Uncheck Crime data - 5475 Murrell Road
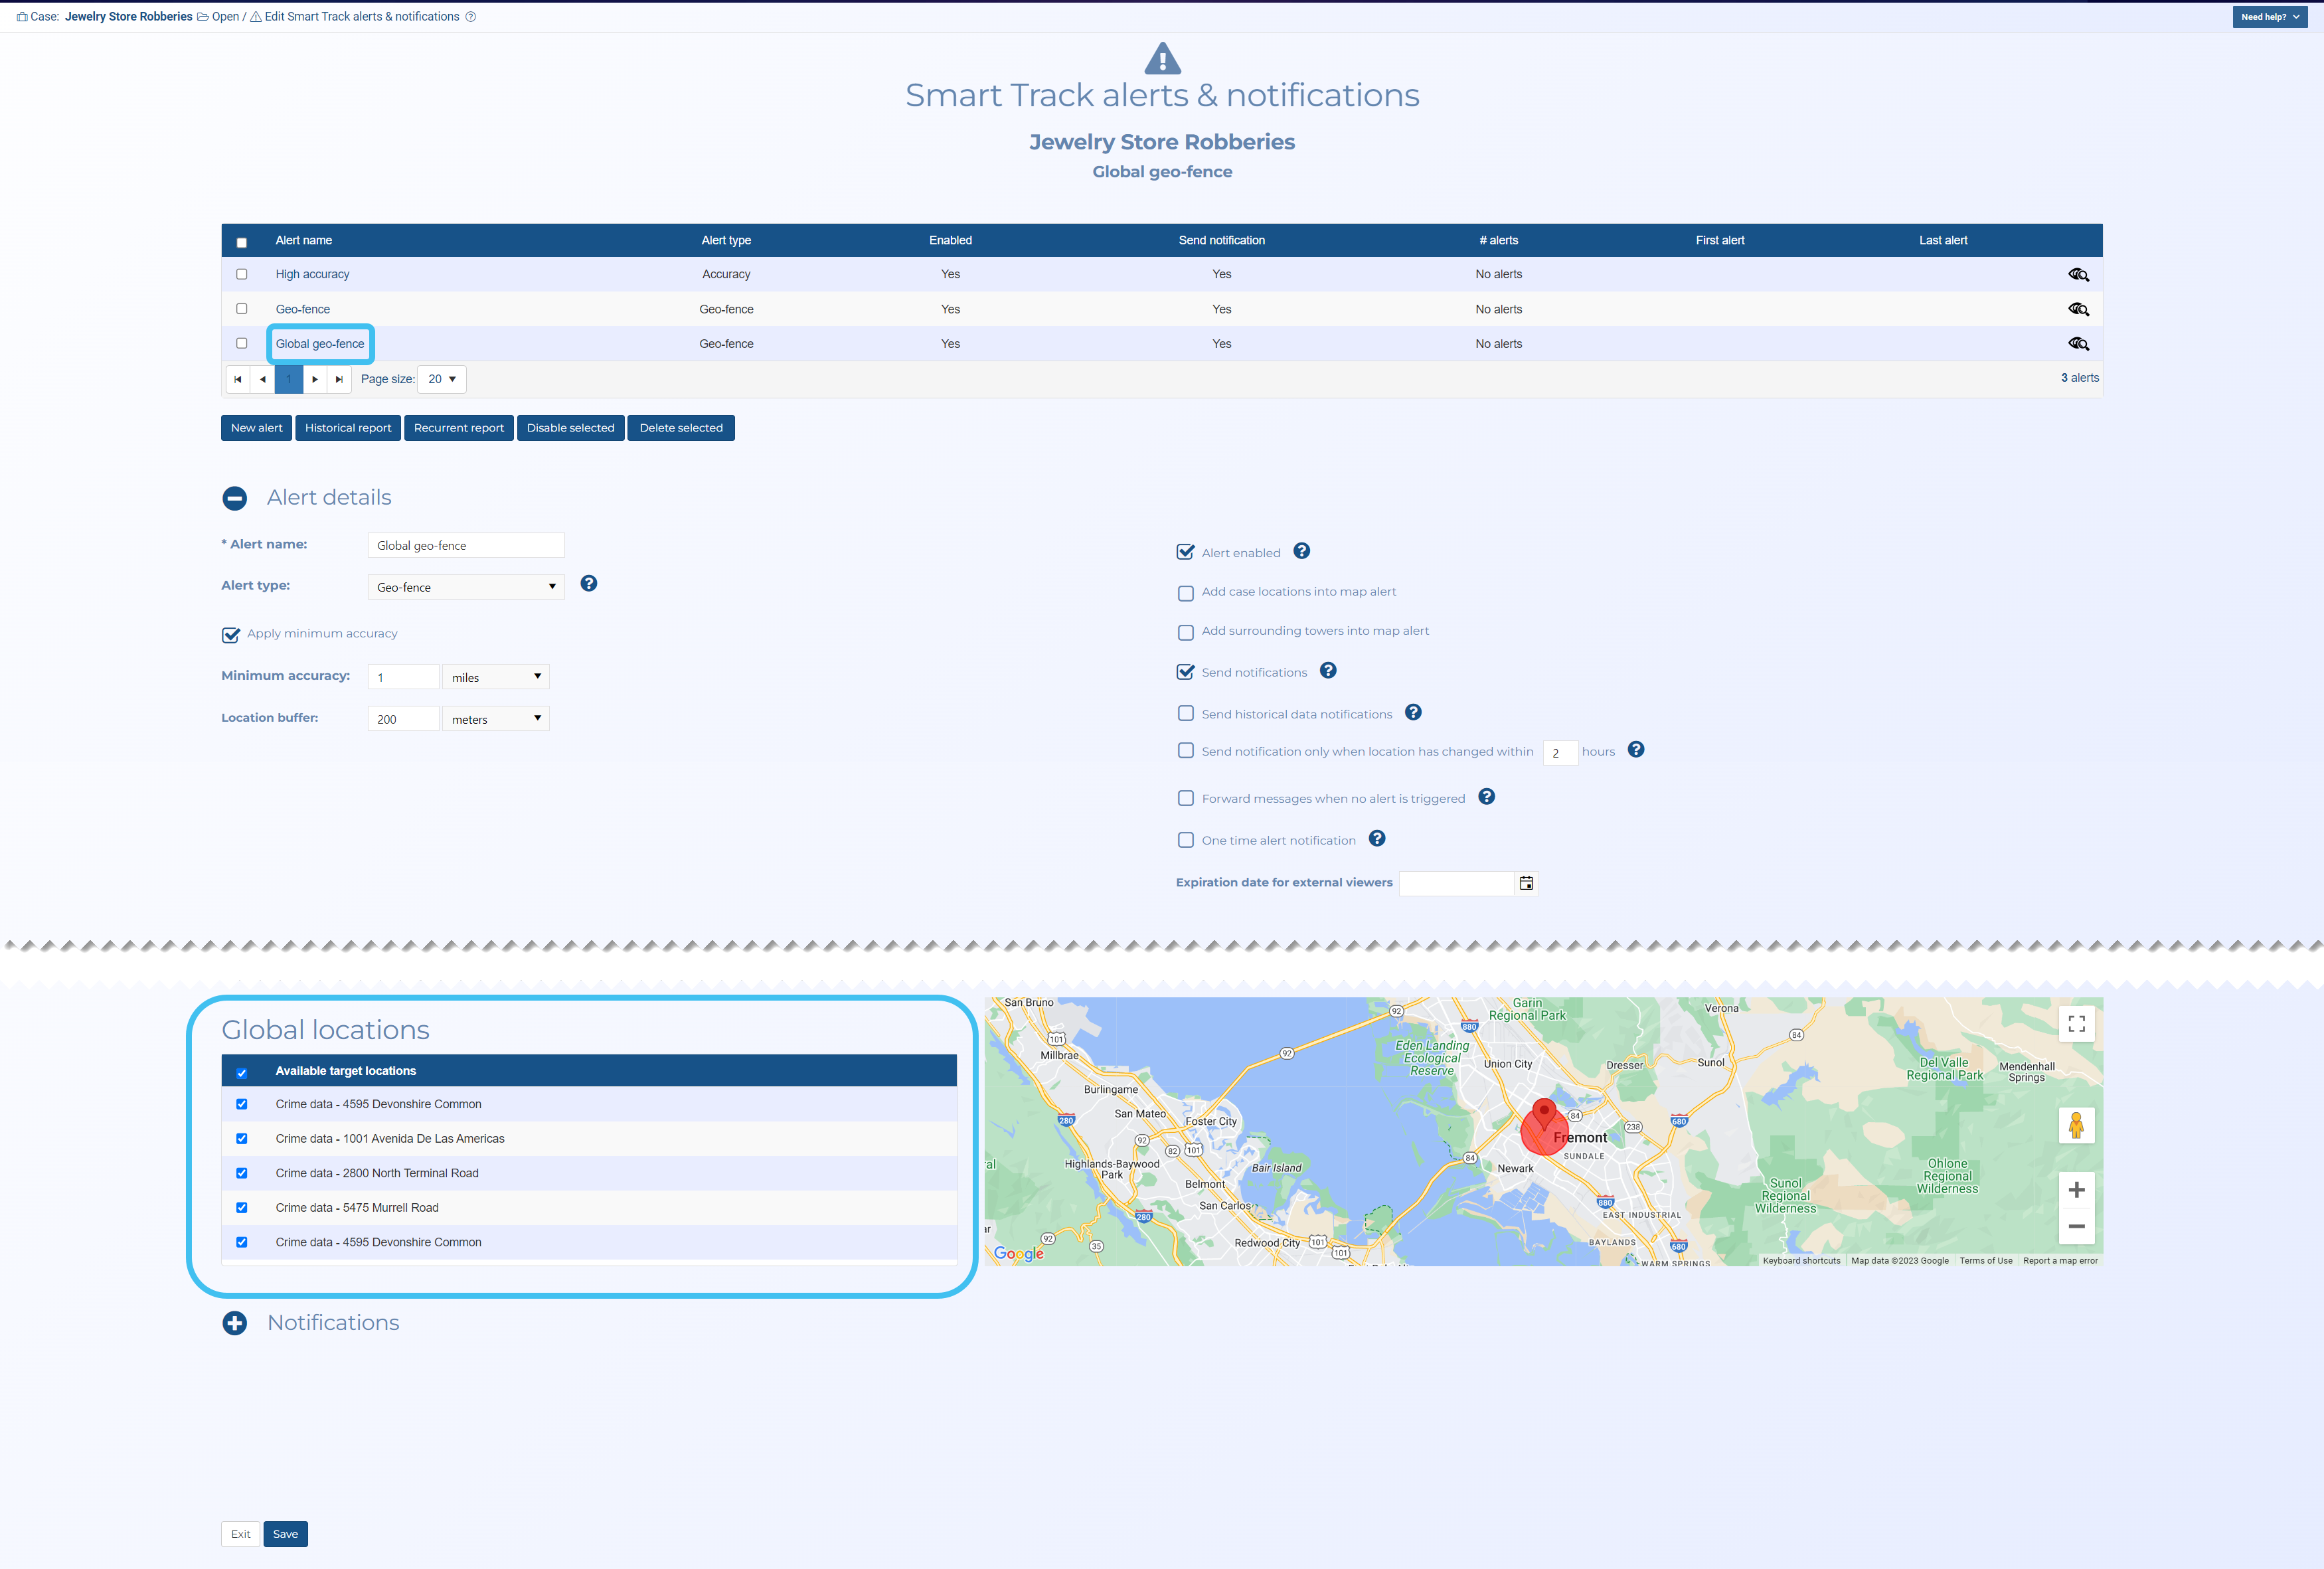 pos(242,1208)
